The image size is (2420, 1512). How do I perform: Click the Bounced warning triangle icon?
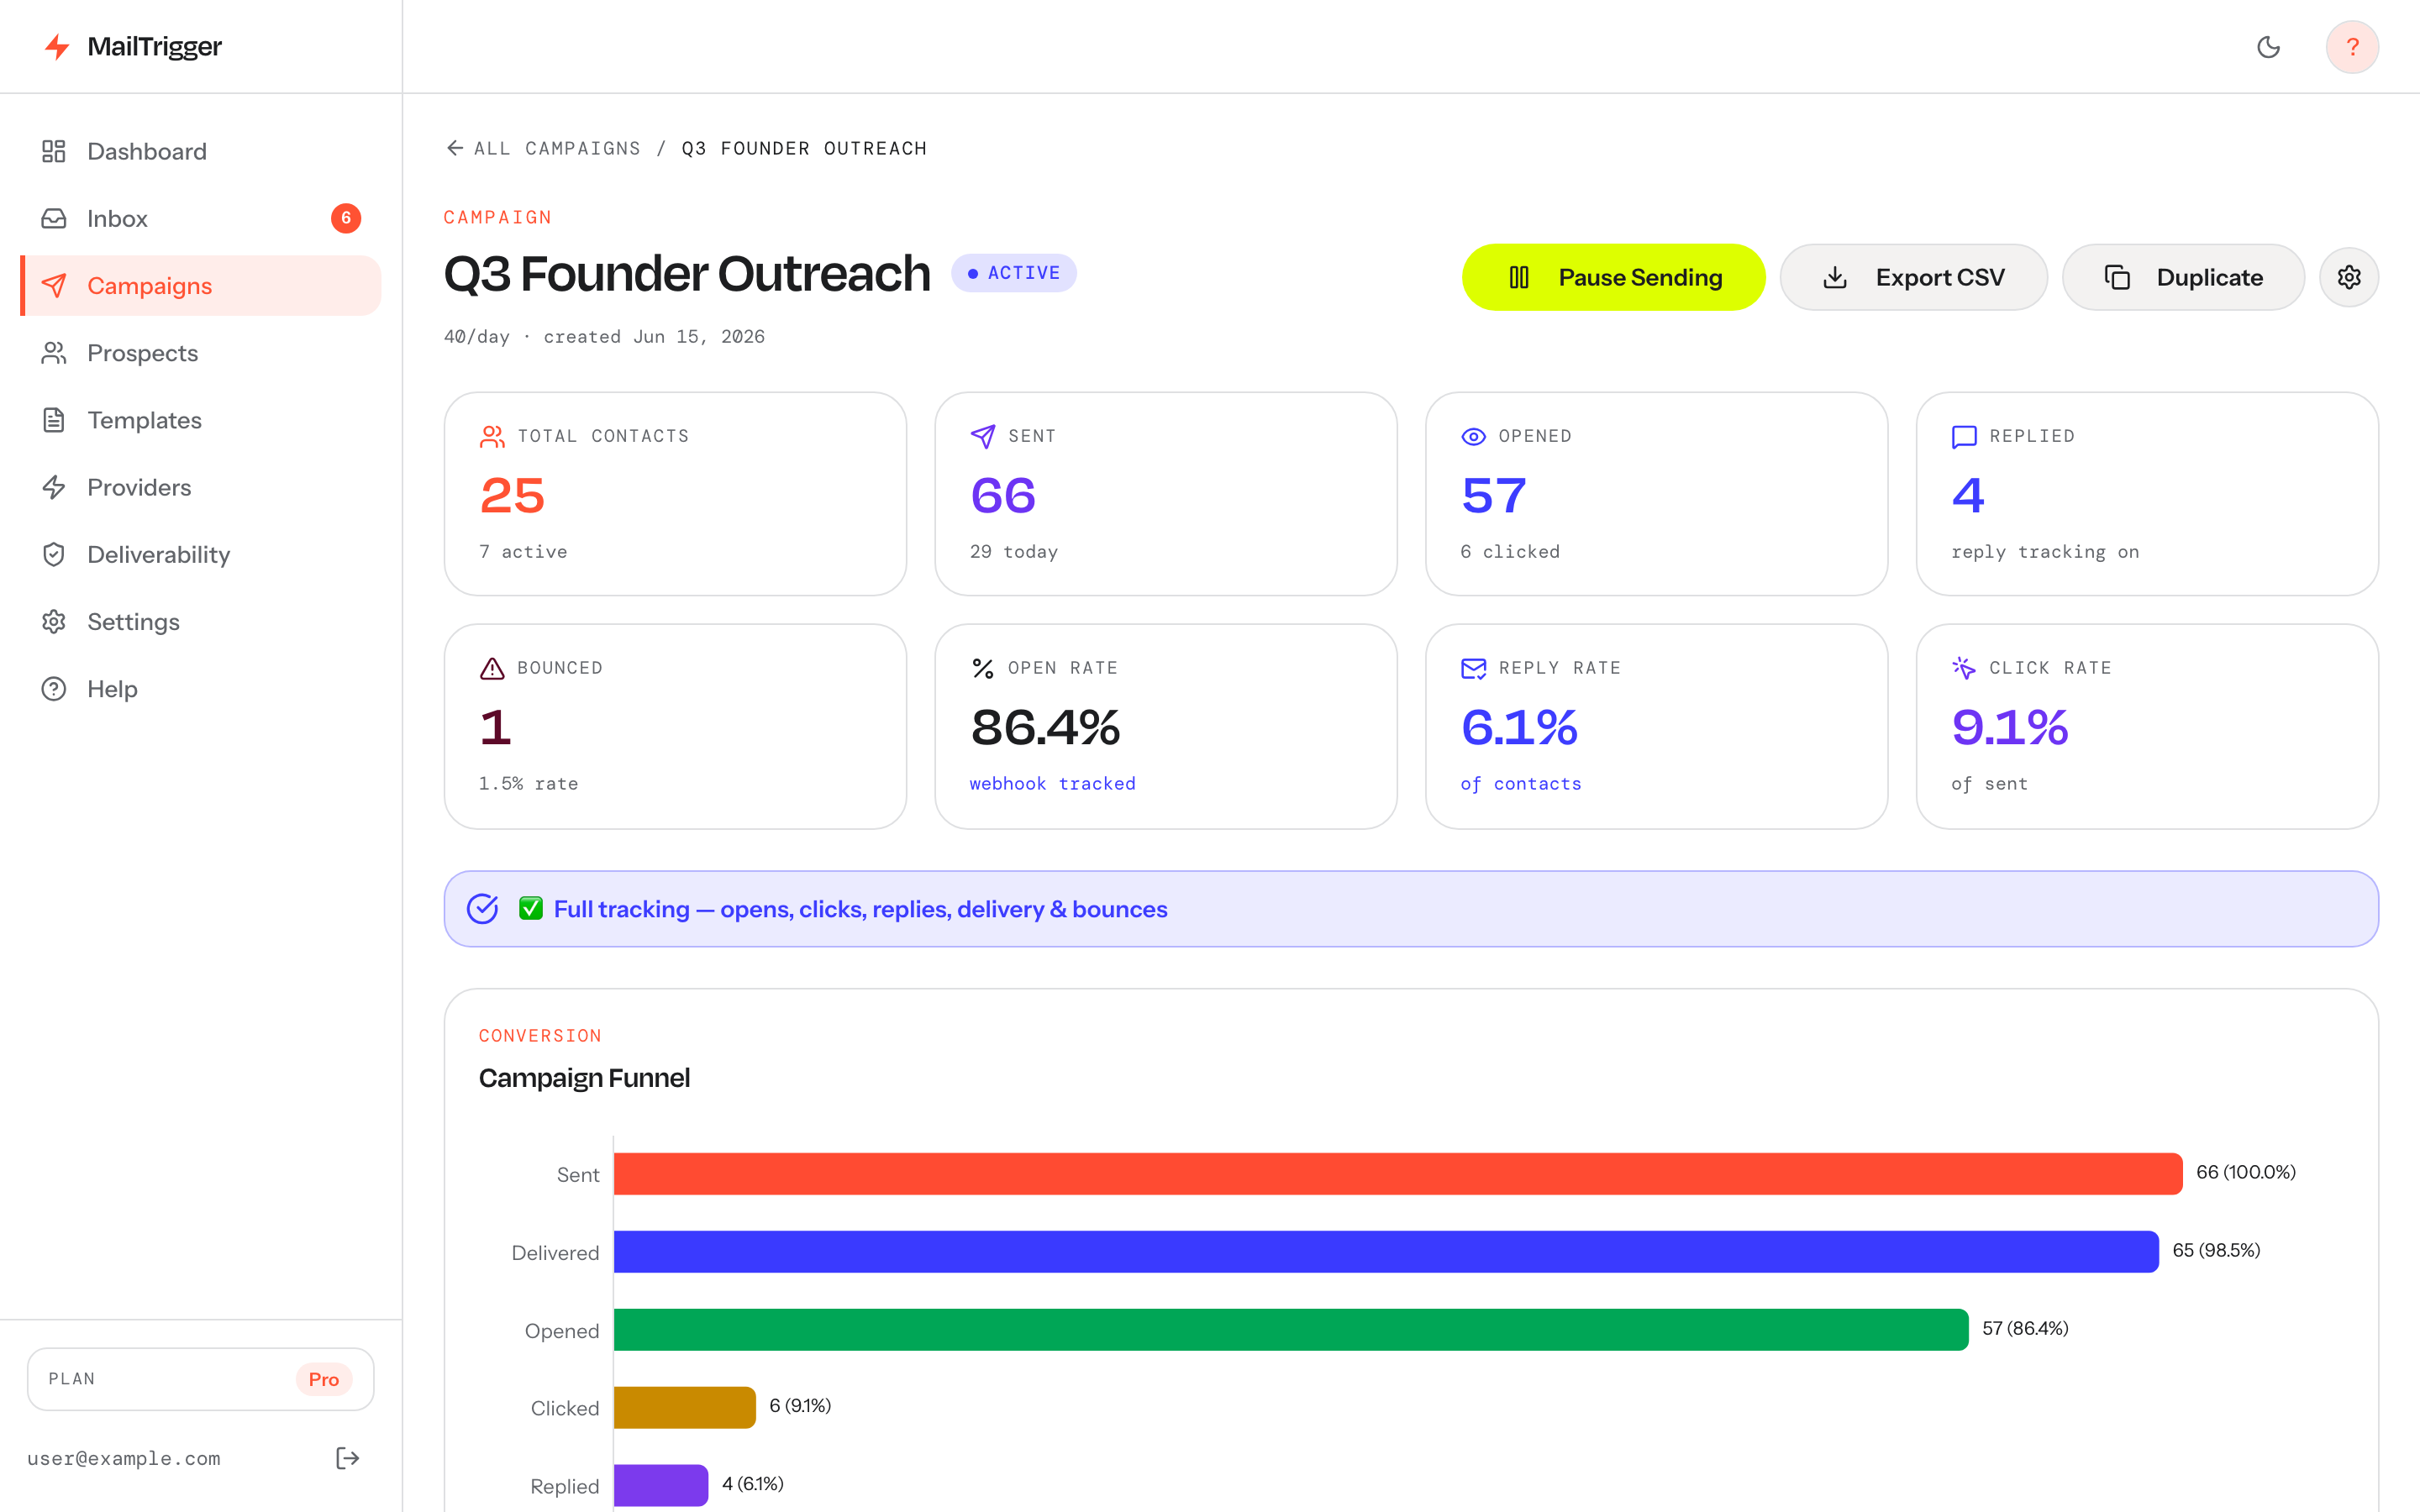(x=492, y=668)
